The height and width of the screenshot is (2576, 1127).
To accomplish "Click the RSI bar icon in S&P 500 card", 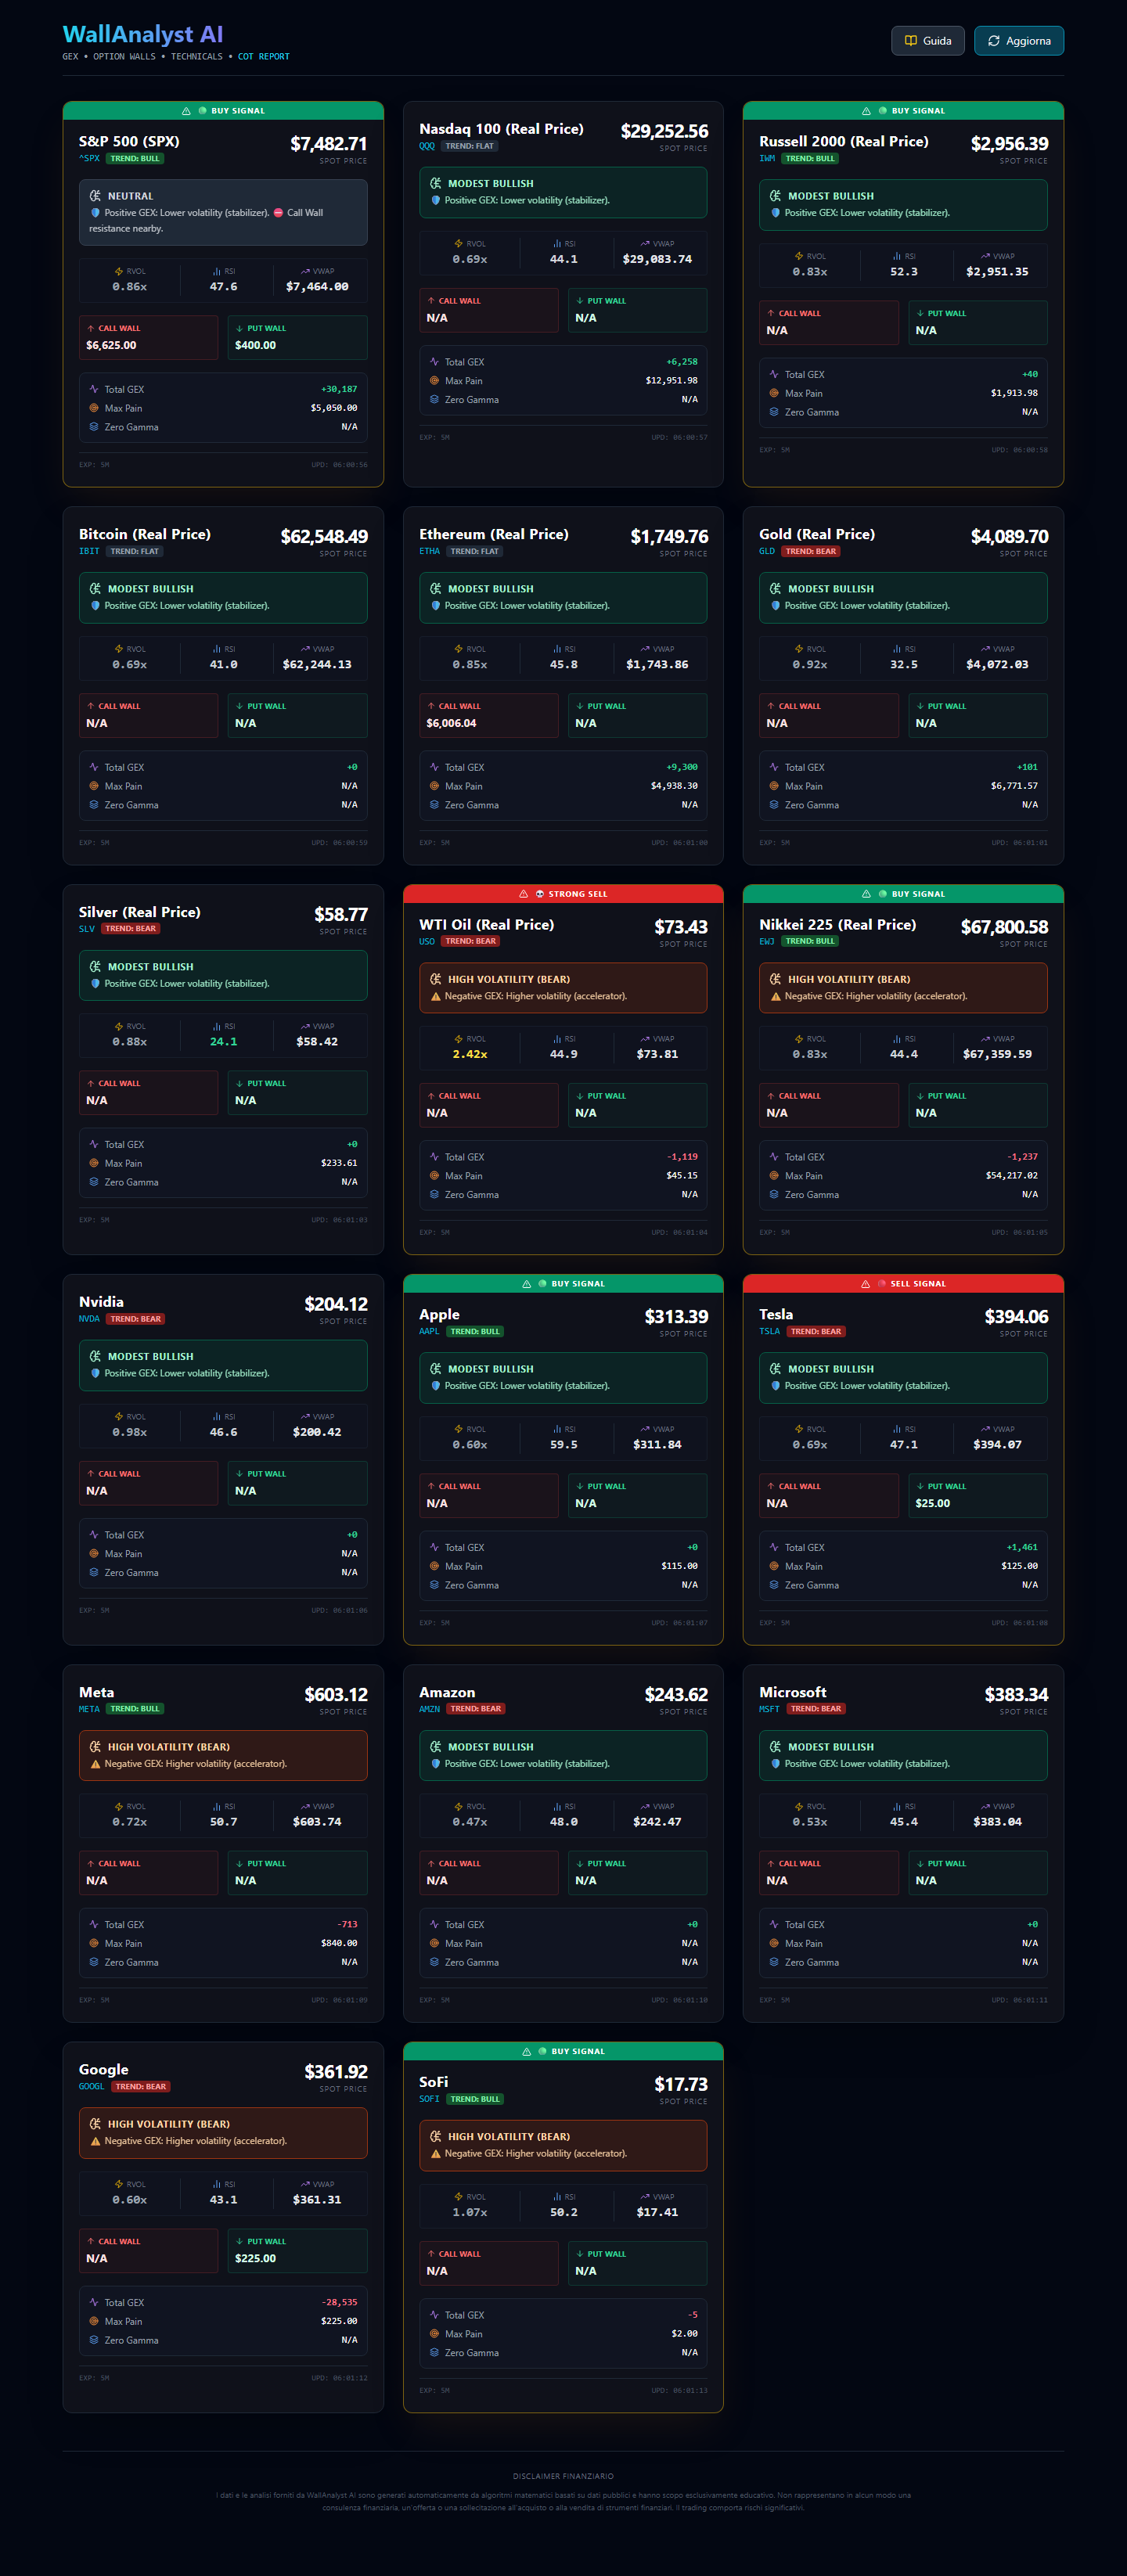I will [x=216, y=271].
